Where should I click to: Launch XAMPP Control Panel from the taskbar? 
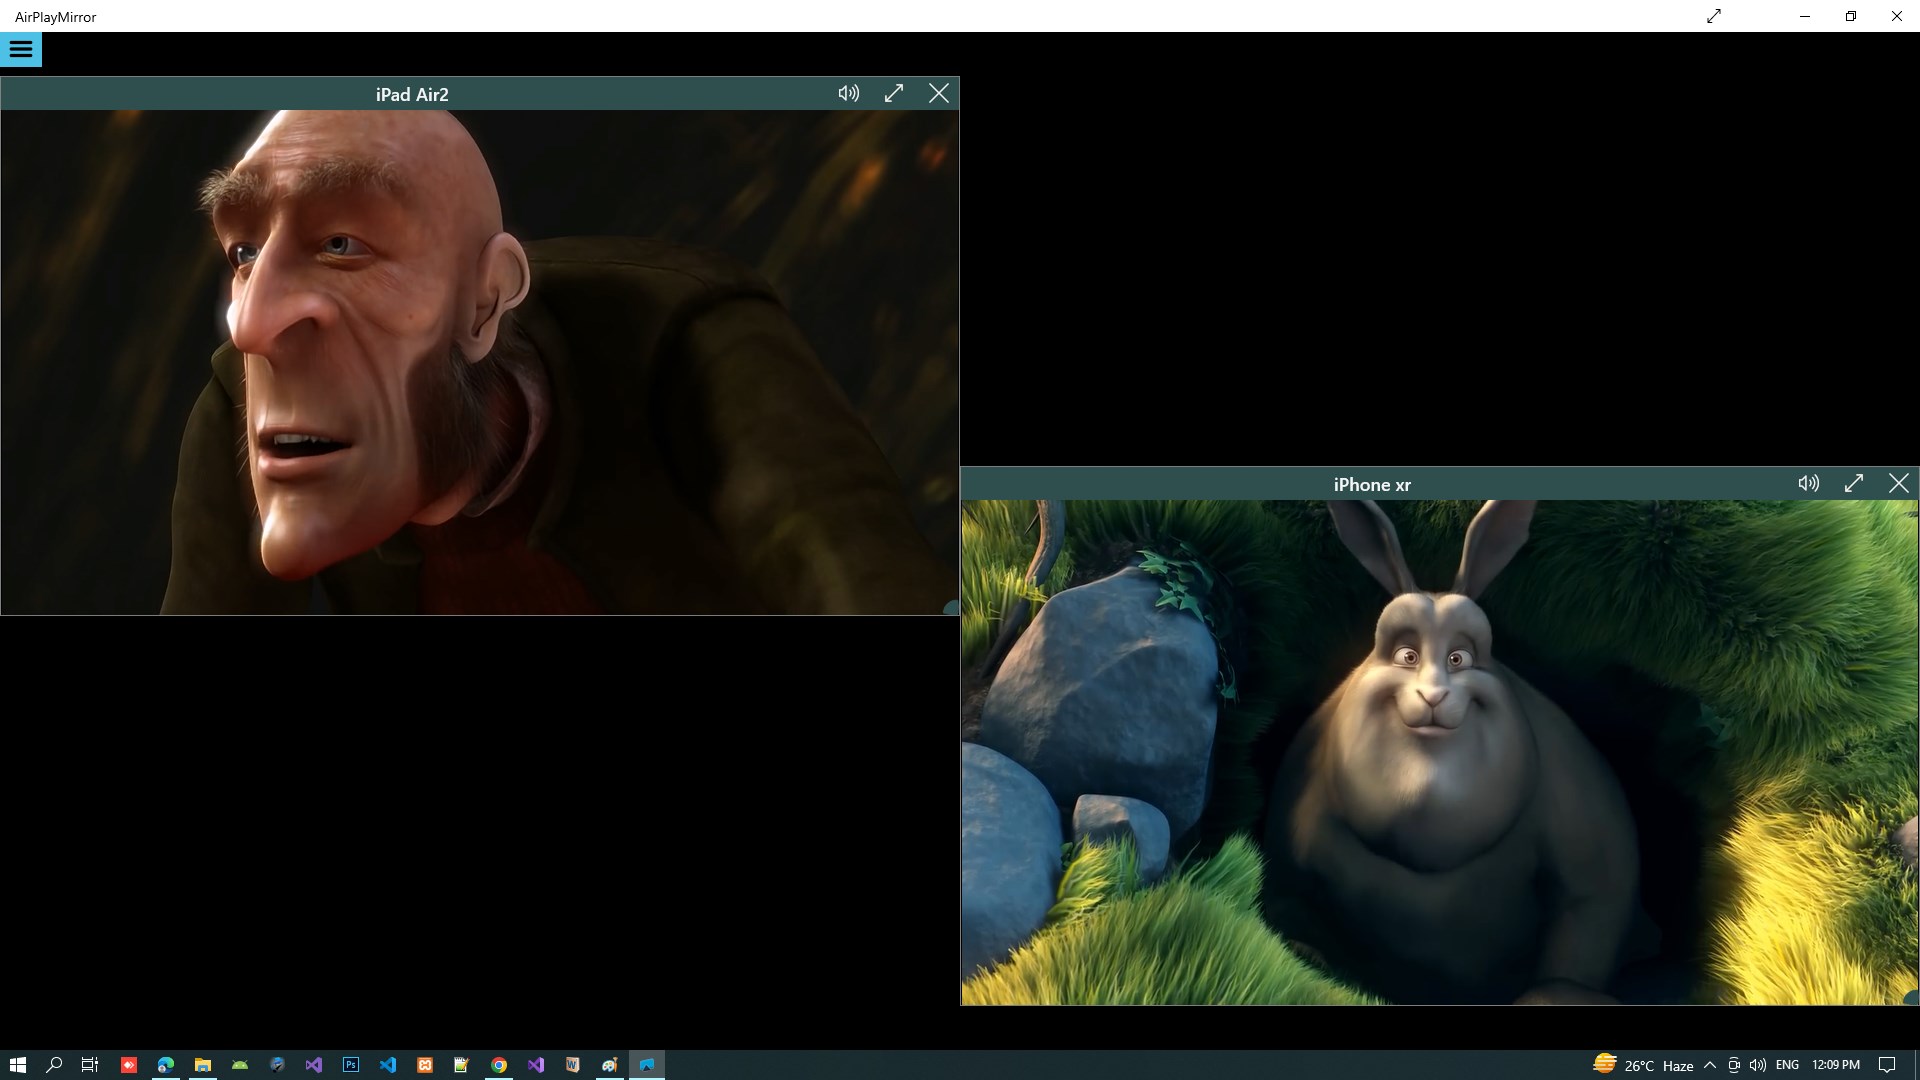424,1064
